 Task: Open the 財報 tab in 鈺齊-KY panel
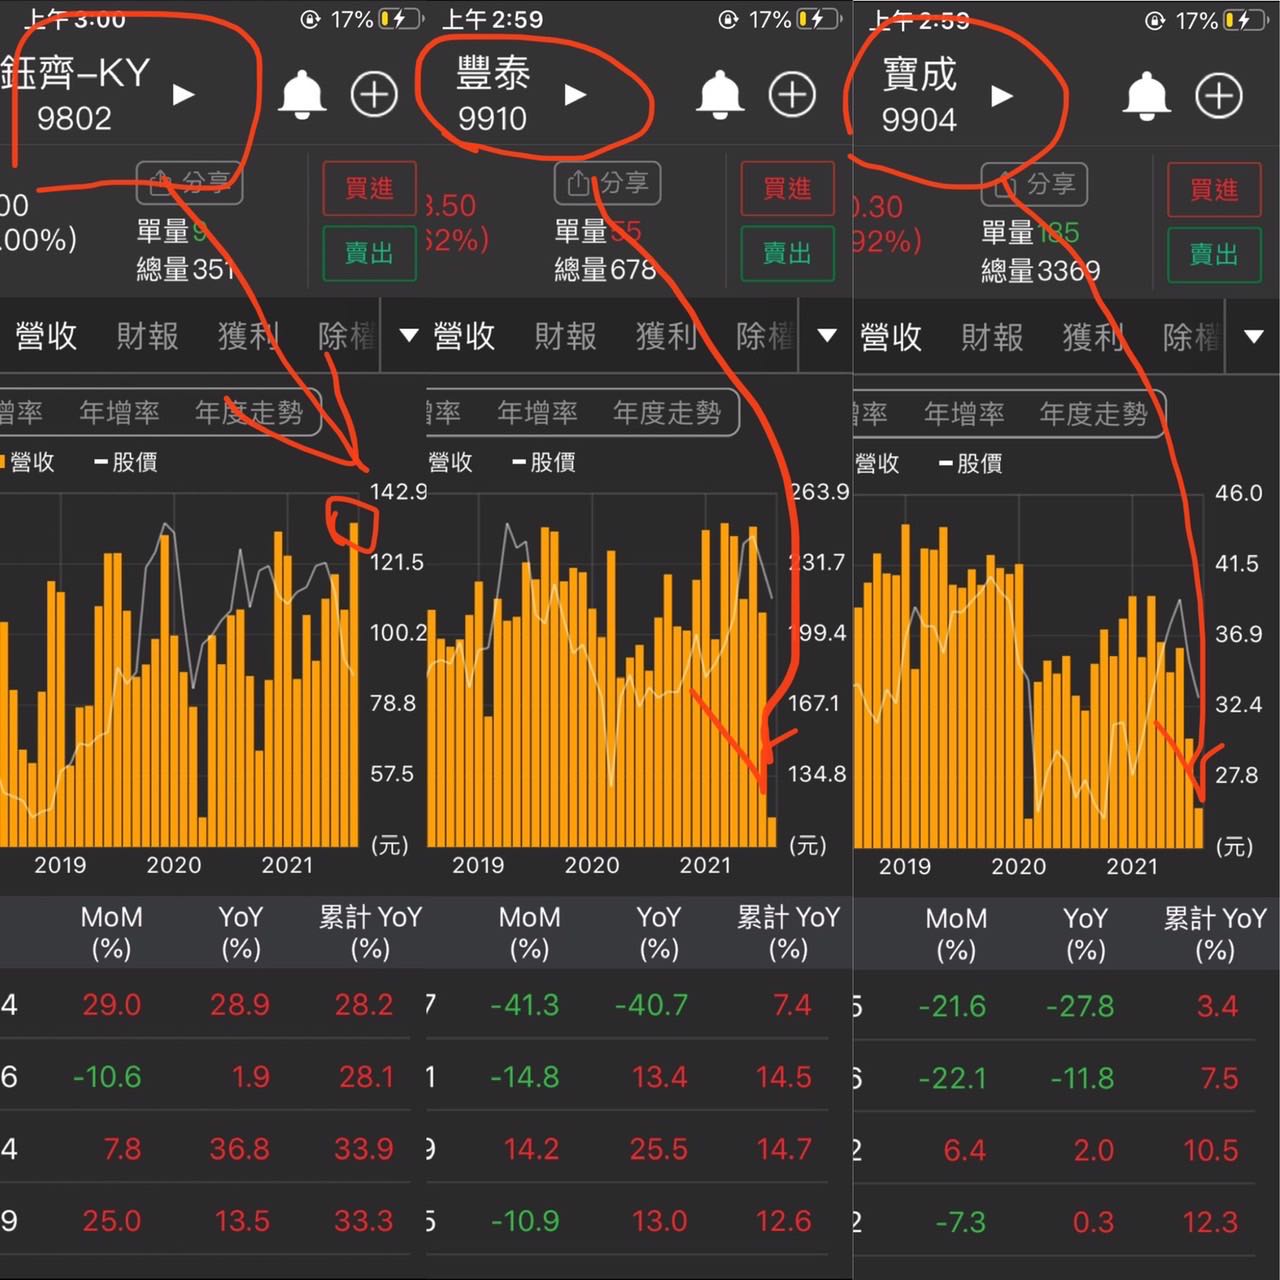[x=147, y=336]
